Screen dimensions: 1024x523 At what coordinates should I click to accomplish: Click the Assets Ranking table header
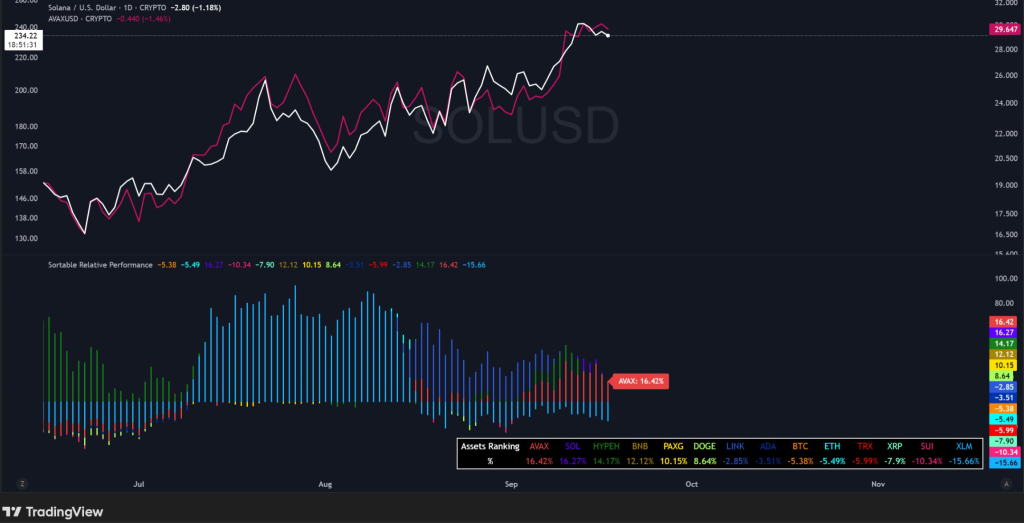tap(491, 446)
